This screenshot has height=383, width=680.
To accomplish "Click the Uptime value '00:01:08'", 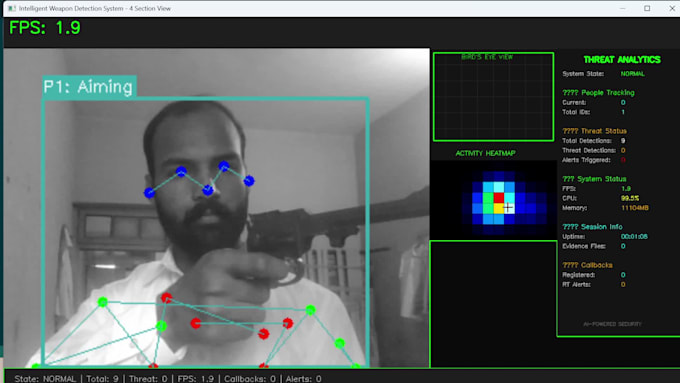I will 634,236.
